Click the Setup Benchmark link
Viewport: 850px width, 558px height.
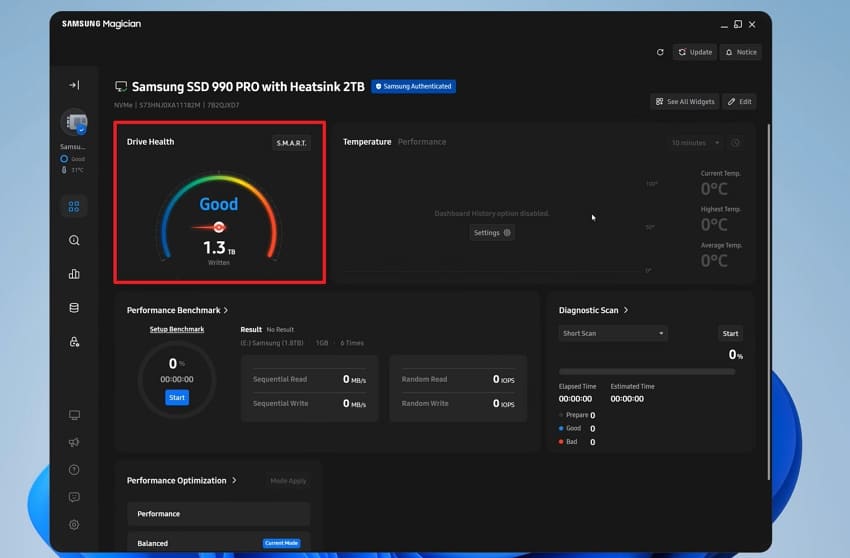click(177, 329)
